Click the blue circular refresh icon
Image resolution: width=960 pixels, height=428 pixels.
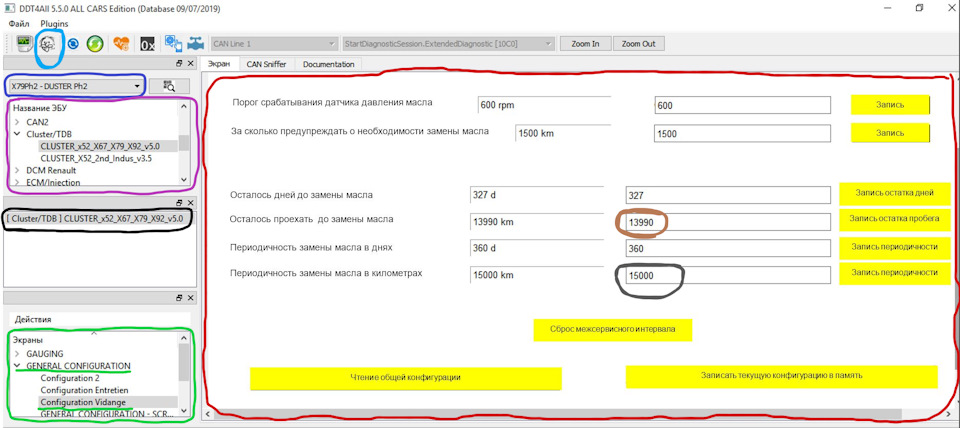tap(73, 44)
